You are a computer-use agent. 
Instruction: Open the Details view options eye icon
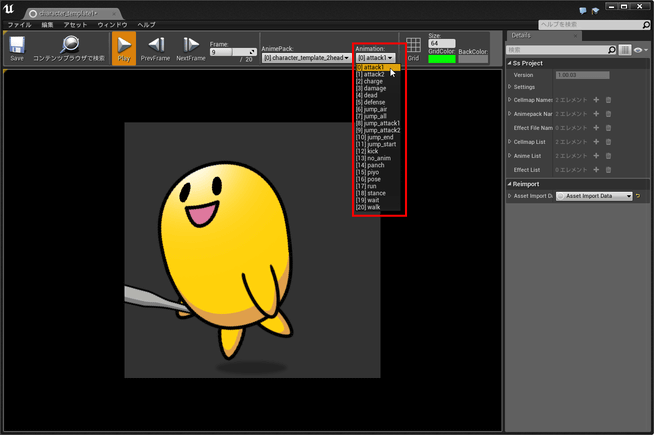tap(640, 50)
